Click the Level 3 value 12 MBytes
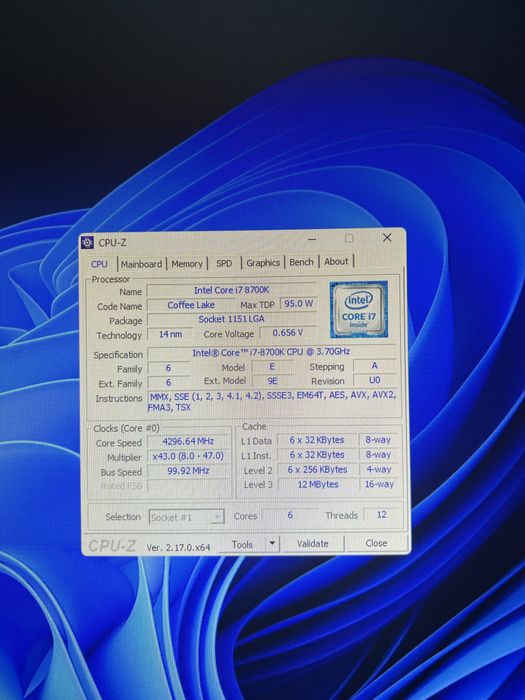Image resolution: width=525 pixels, height=700 pixels. [x=317, y=484]
